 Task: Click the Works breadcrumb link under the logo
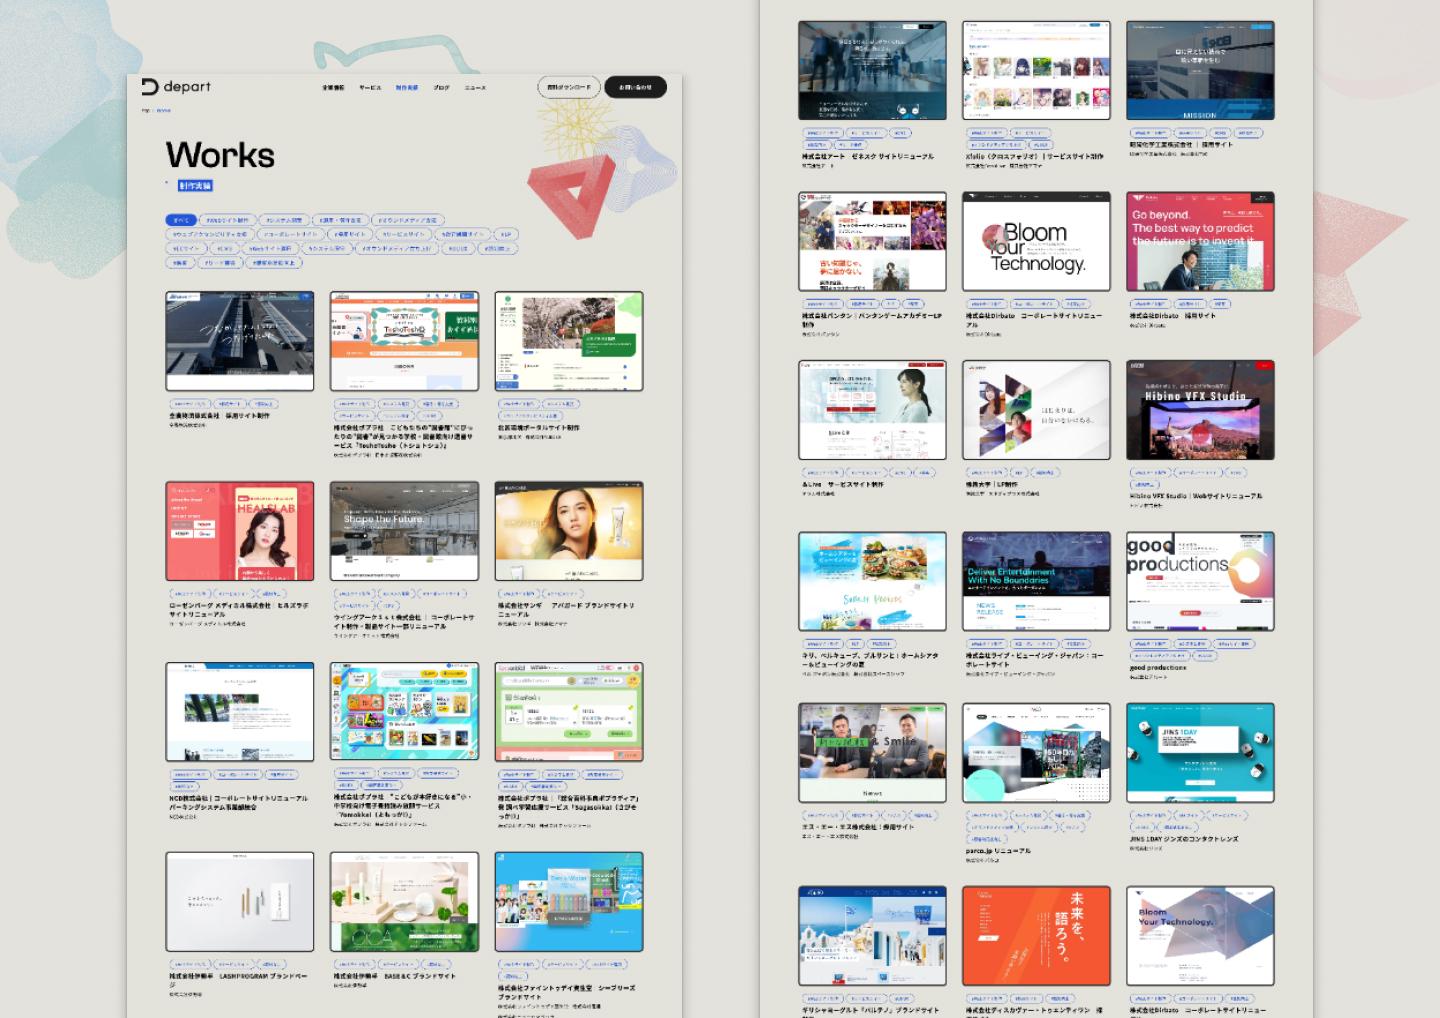pyautogui.click(x=164, y=111)
